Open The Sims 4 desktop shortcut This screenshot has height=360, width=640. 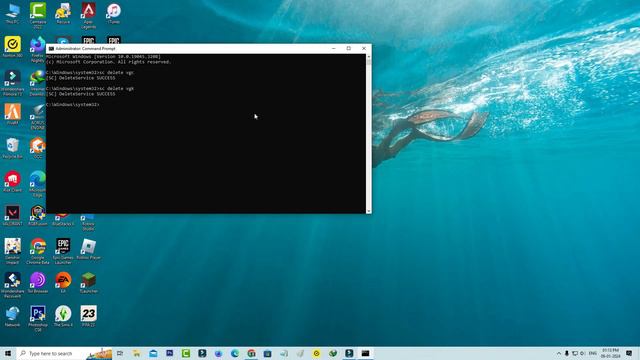pyautogui.click(x=63, y=316)
